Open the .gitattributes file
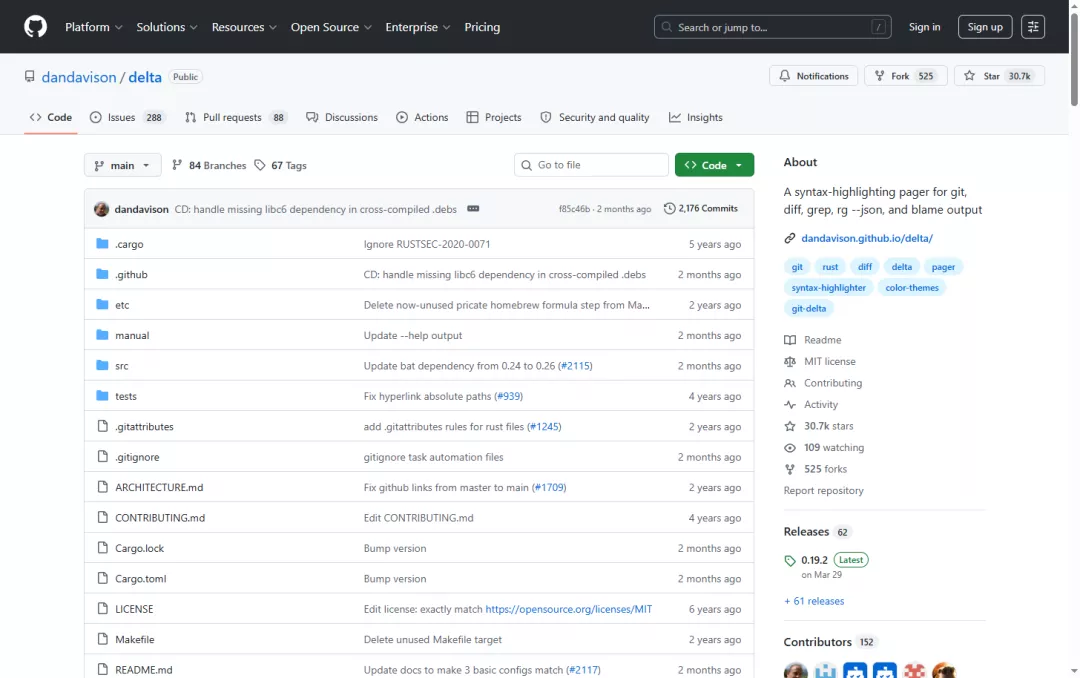 (144, 427)
